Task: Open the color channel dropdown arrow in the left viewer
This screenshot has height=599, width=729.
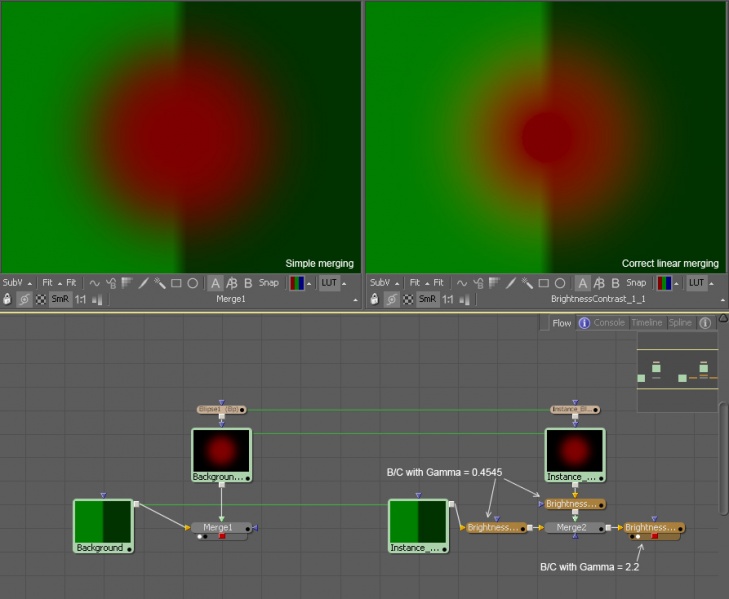Action: (309, 284)
